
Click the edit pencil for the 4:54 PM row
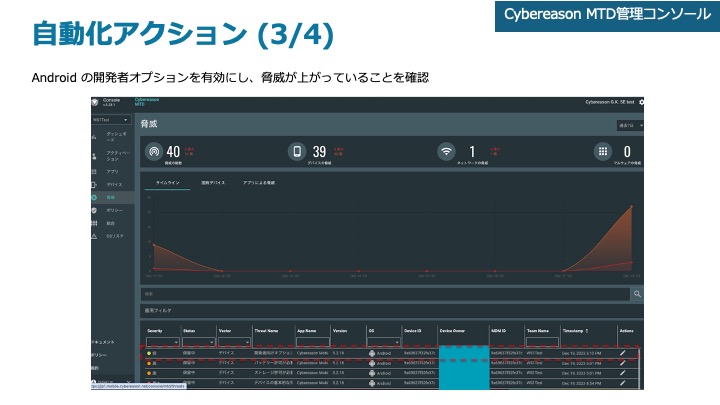623,382
